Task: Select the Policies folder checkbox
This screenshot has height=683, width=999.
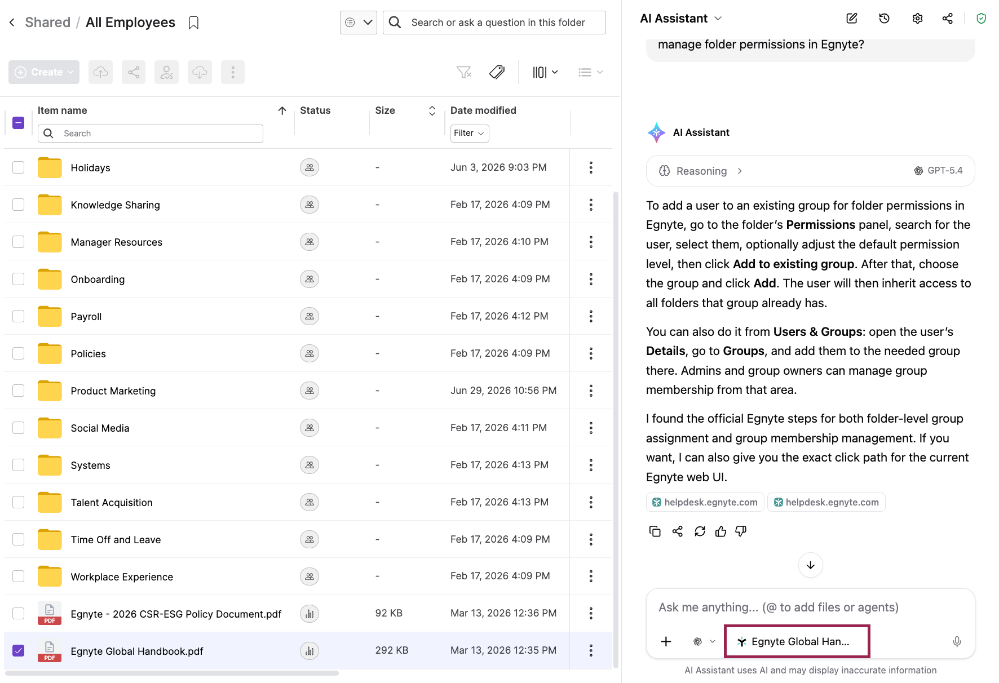Action: [18, 353]
